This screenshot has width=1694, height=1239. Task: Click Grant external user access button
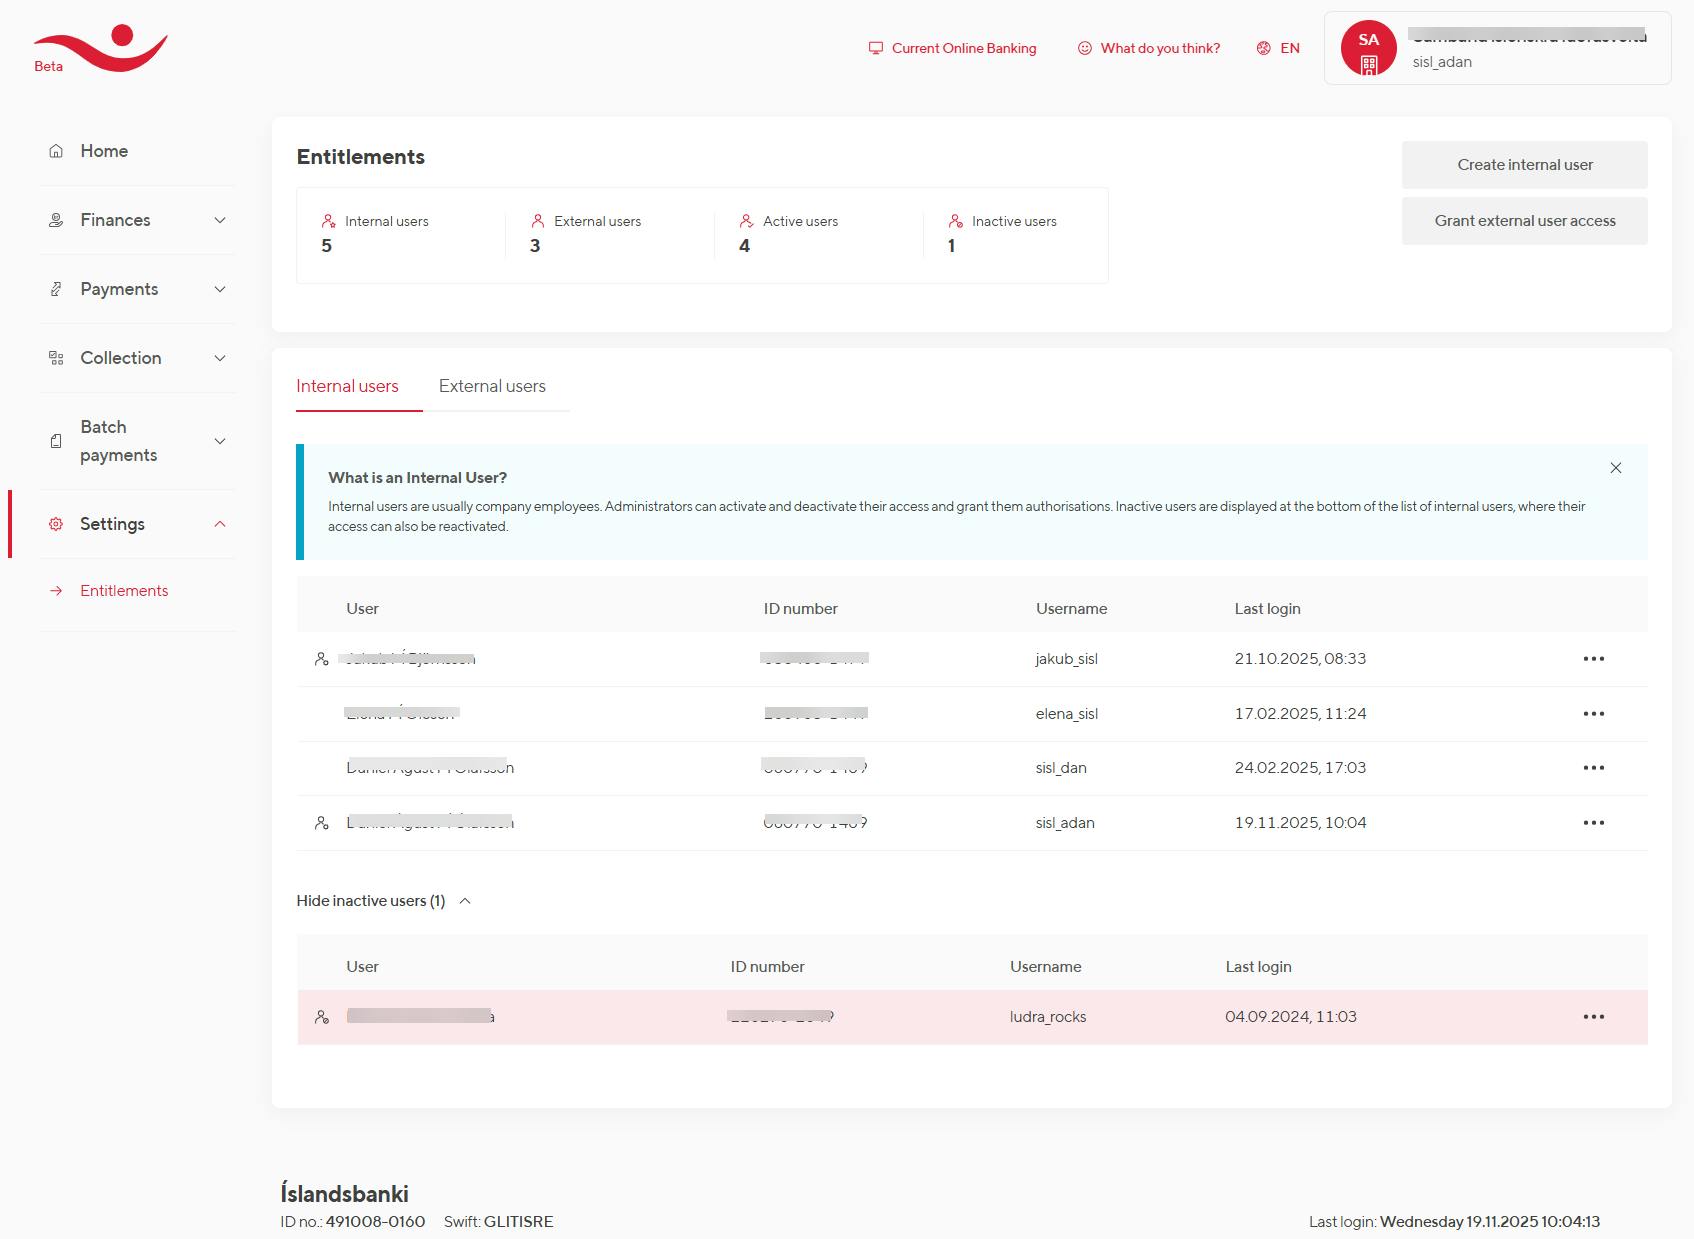click(x=1524, y=221)
